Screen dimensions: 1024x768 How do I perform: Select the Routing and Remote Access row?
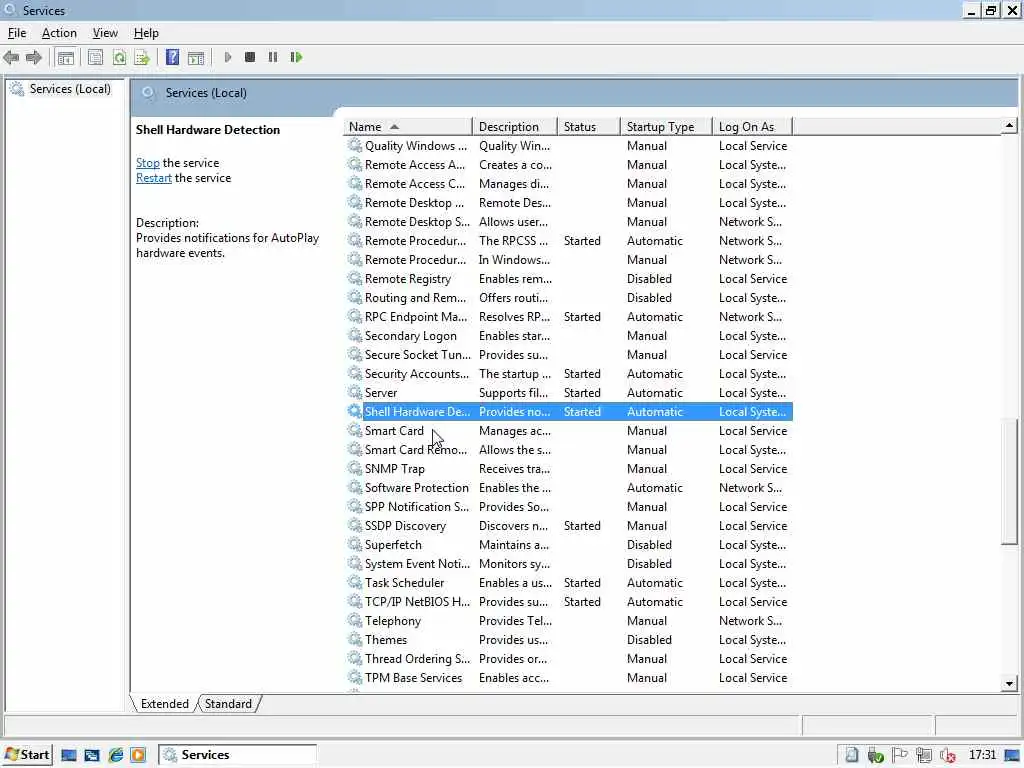click(568, 297)
